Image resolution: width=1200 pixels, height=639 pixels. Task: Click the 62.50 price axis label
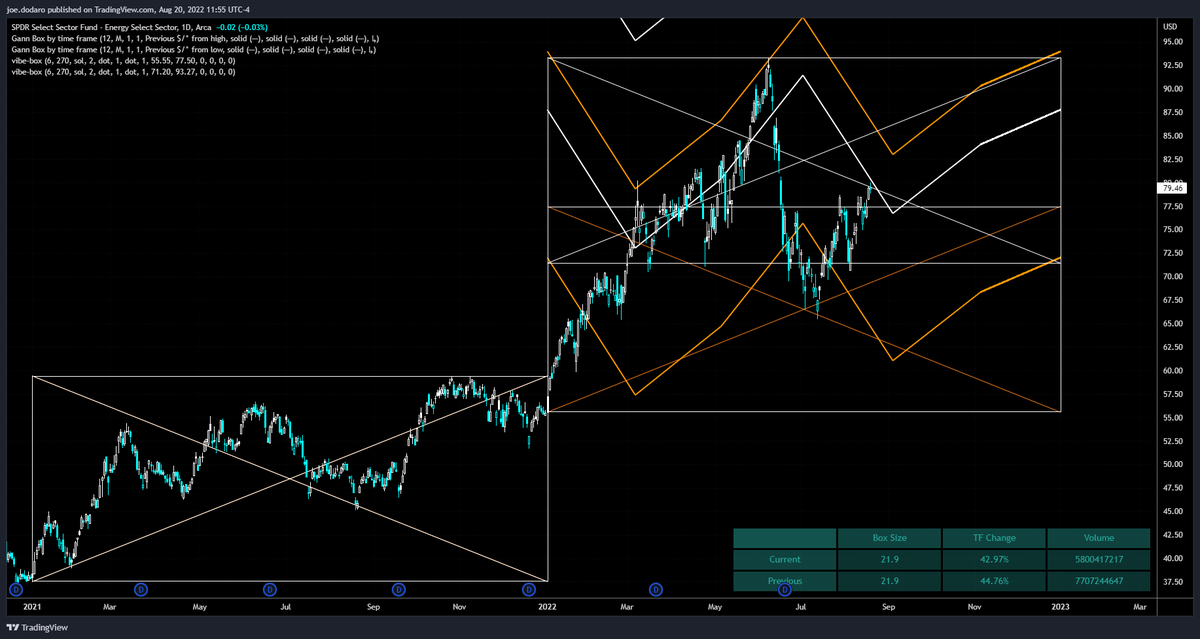pyautogui.click(x=1172, y=347)
